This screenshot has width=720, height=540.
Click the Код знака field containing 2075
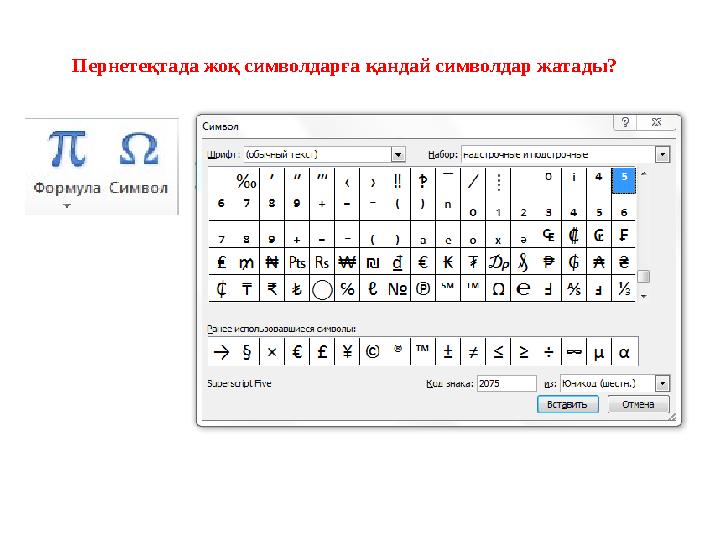click(506, 383)
